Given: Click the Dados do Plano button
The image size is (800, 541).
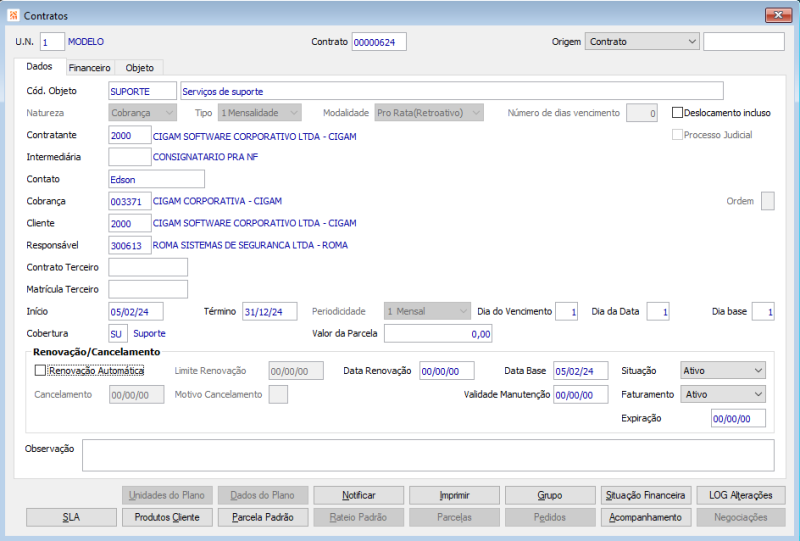Looking at the screenshot, I should (x=263, y=495).
